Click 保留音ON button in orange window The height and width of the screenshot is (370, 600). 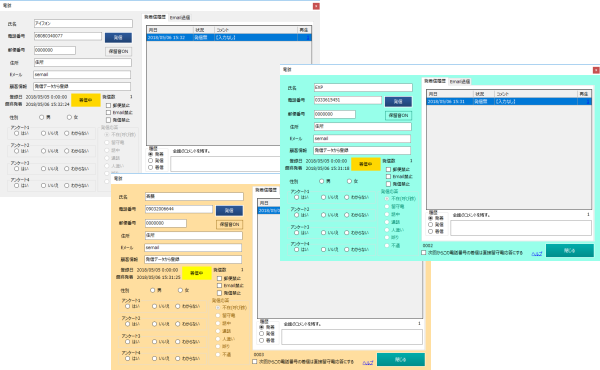(229, 224)
